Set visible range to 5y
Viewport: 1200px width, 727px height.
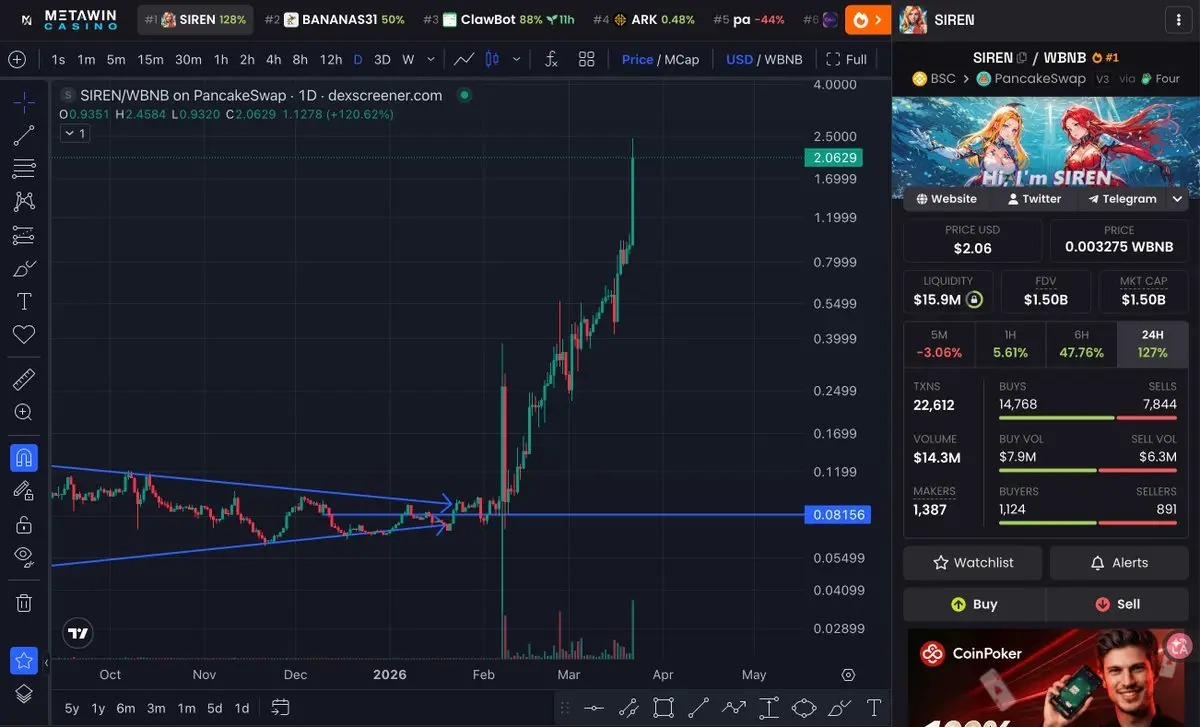[72, 708]
